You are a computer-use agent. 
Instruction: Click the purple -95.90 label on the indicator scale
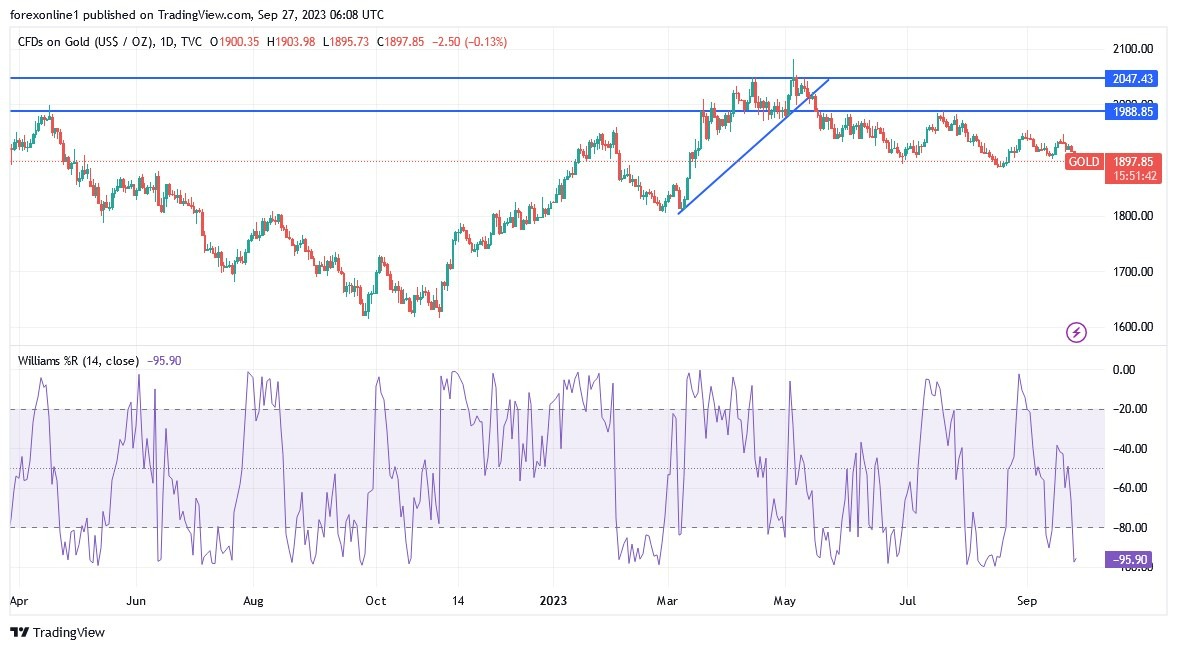(1128, 562)
